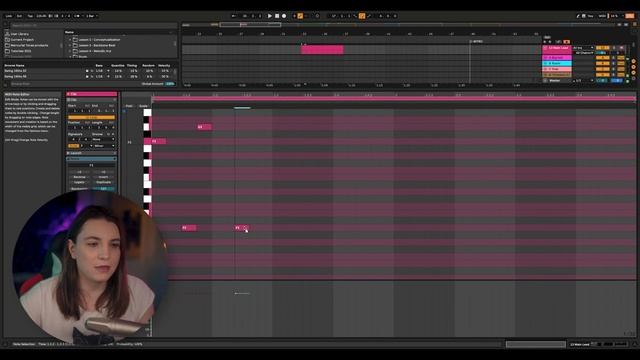Sort browser by the Name column header
Screen dimensions: 640x360
(69, 32)
